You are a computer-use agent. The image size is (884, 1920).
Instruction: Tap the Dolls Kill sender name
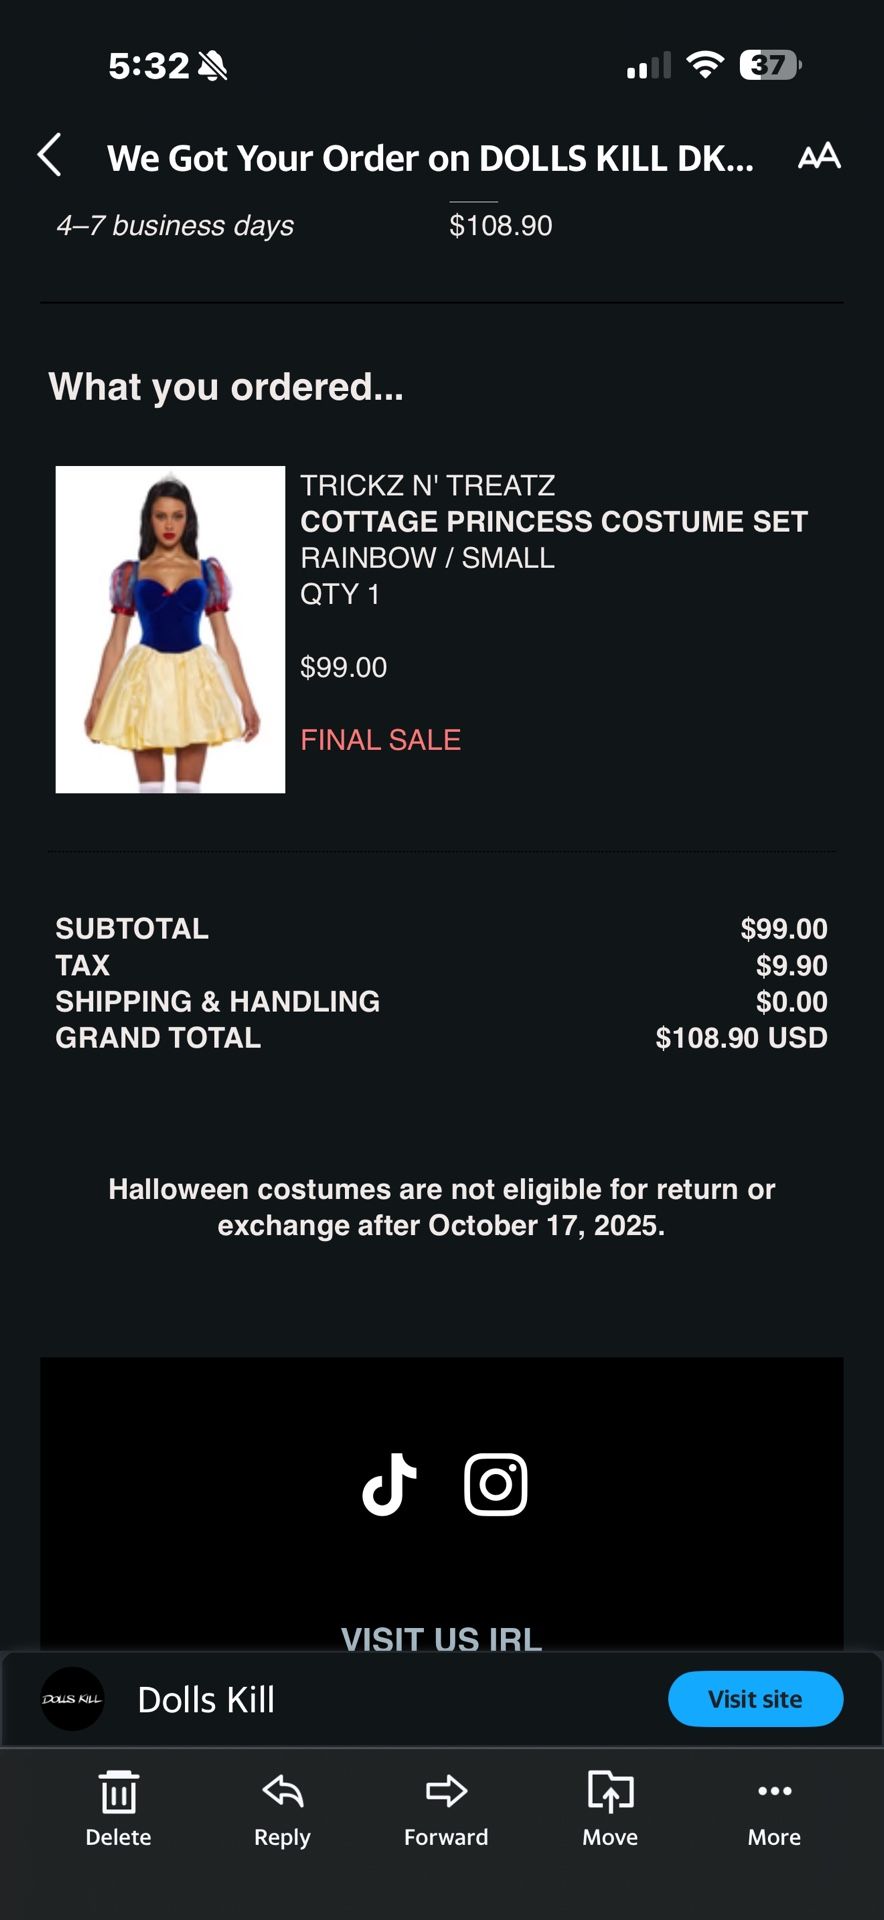206,1699
